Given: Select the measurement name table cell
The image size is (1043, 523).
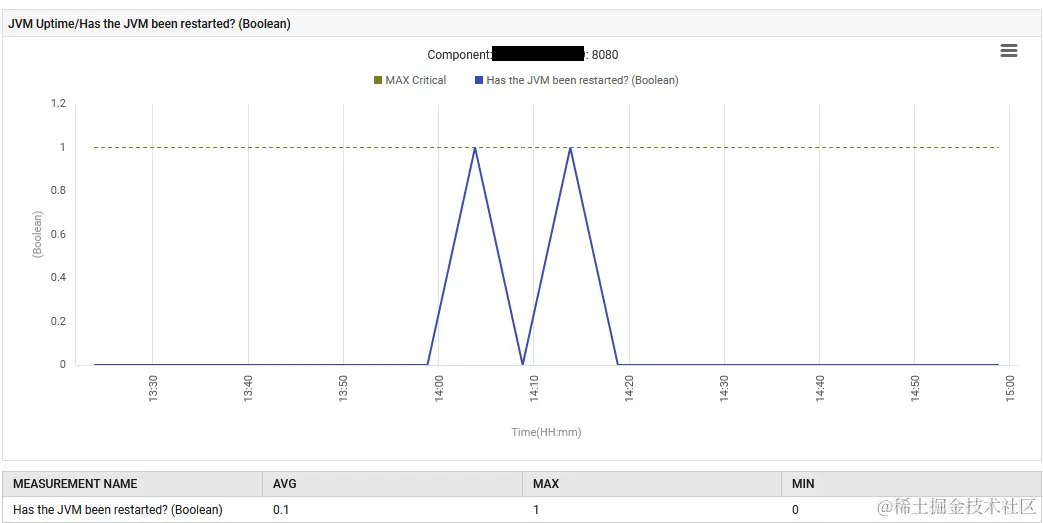Looking at the screenshot, I should pyautogui.click(x=132, y=510).
